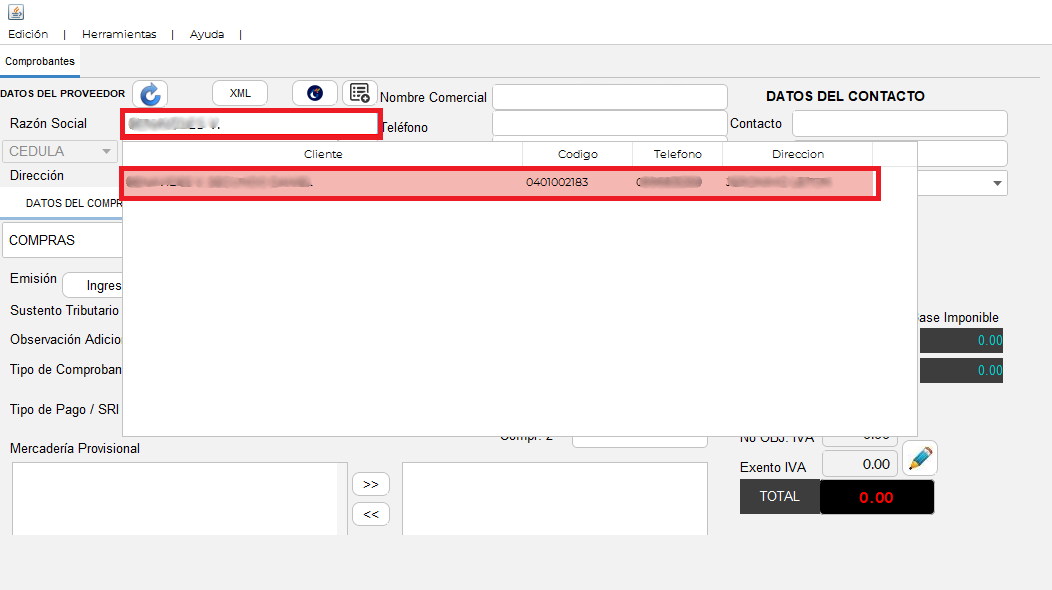Click the blue refresh arrow icon
This screenshot has height=590, width=1052.
coord(150,94)
